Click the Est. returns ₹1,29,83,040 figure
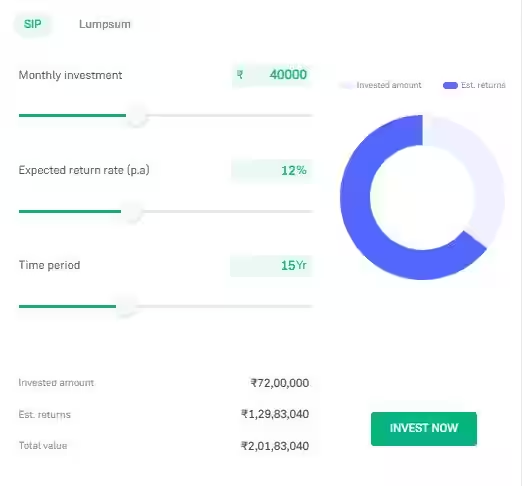The width and height of the screenshot is (523, 486). pos(275,414)
